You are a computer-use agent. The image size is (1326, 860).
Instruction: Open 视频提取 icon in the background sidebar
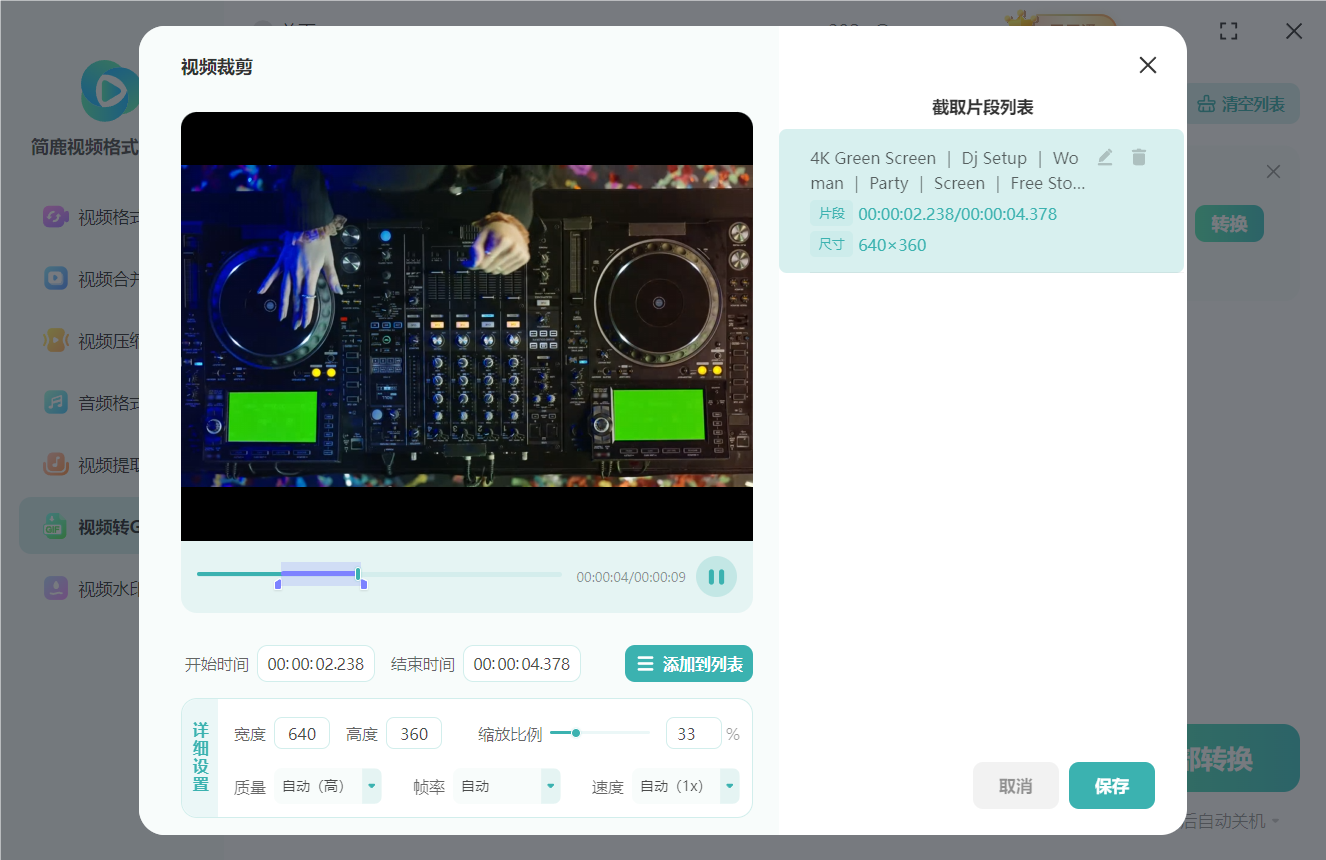(x=56, y=465)
